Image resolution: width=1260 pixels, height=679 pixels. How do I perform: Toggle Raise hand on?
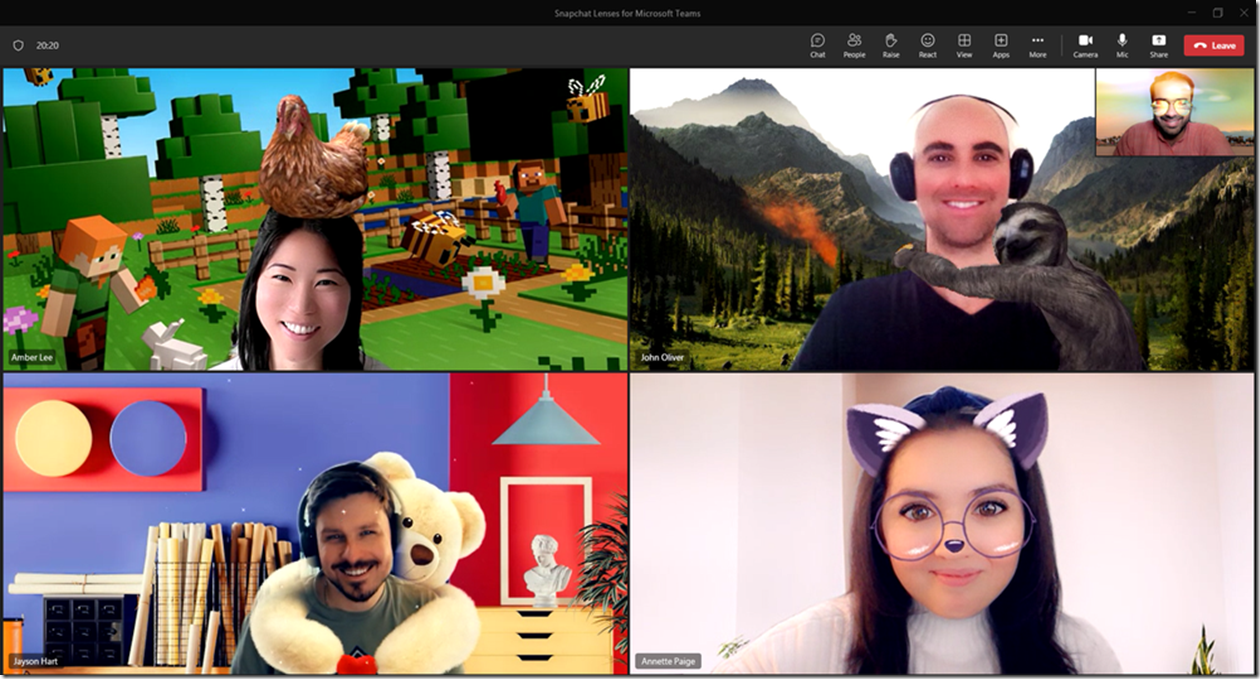[x=890, y=45]
